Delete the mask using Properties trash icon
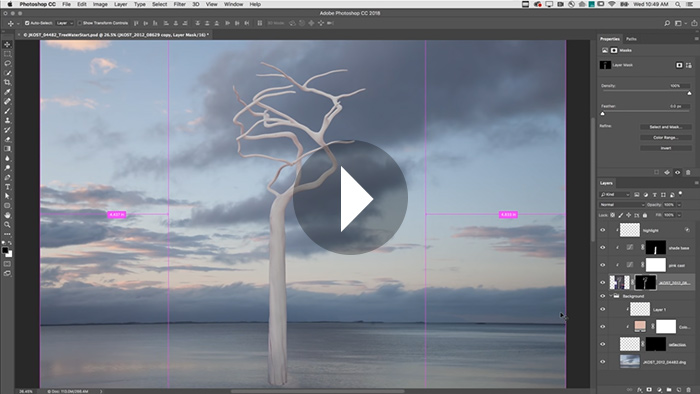700x394 pixels. click(688, 172)
